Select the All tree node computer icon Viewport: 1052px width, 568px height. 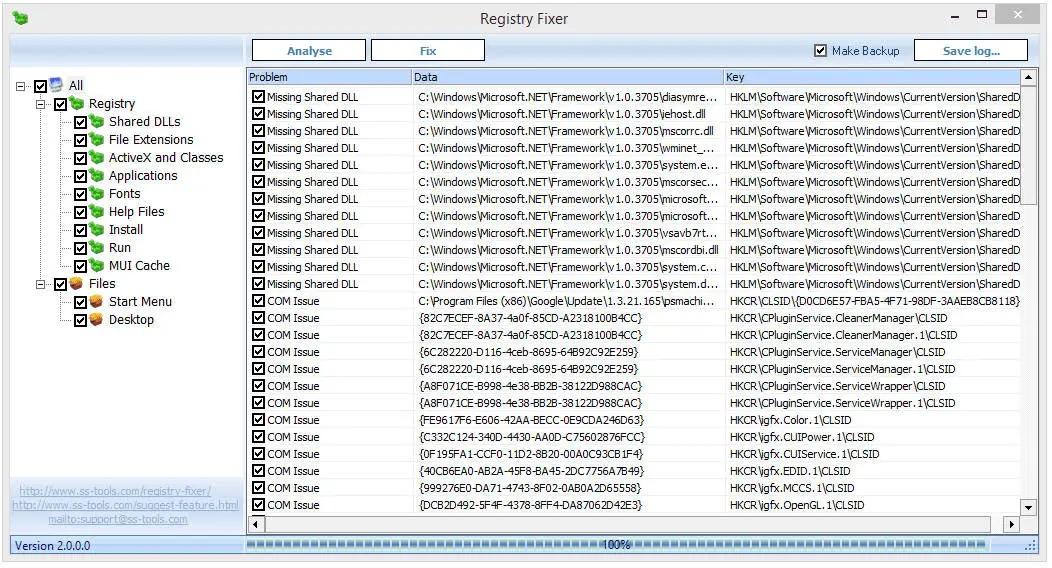click(x=57, y=85)
